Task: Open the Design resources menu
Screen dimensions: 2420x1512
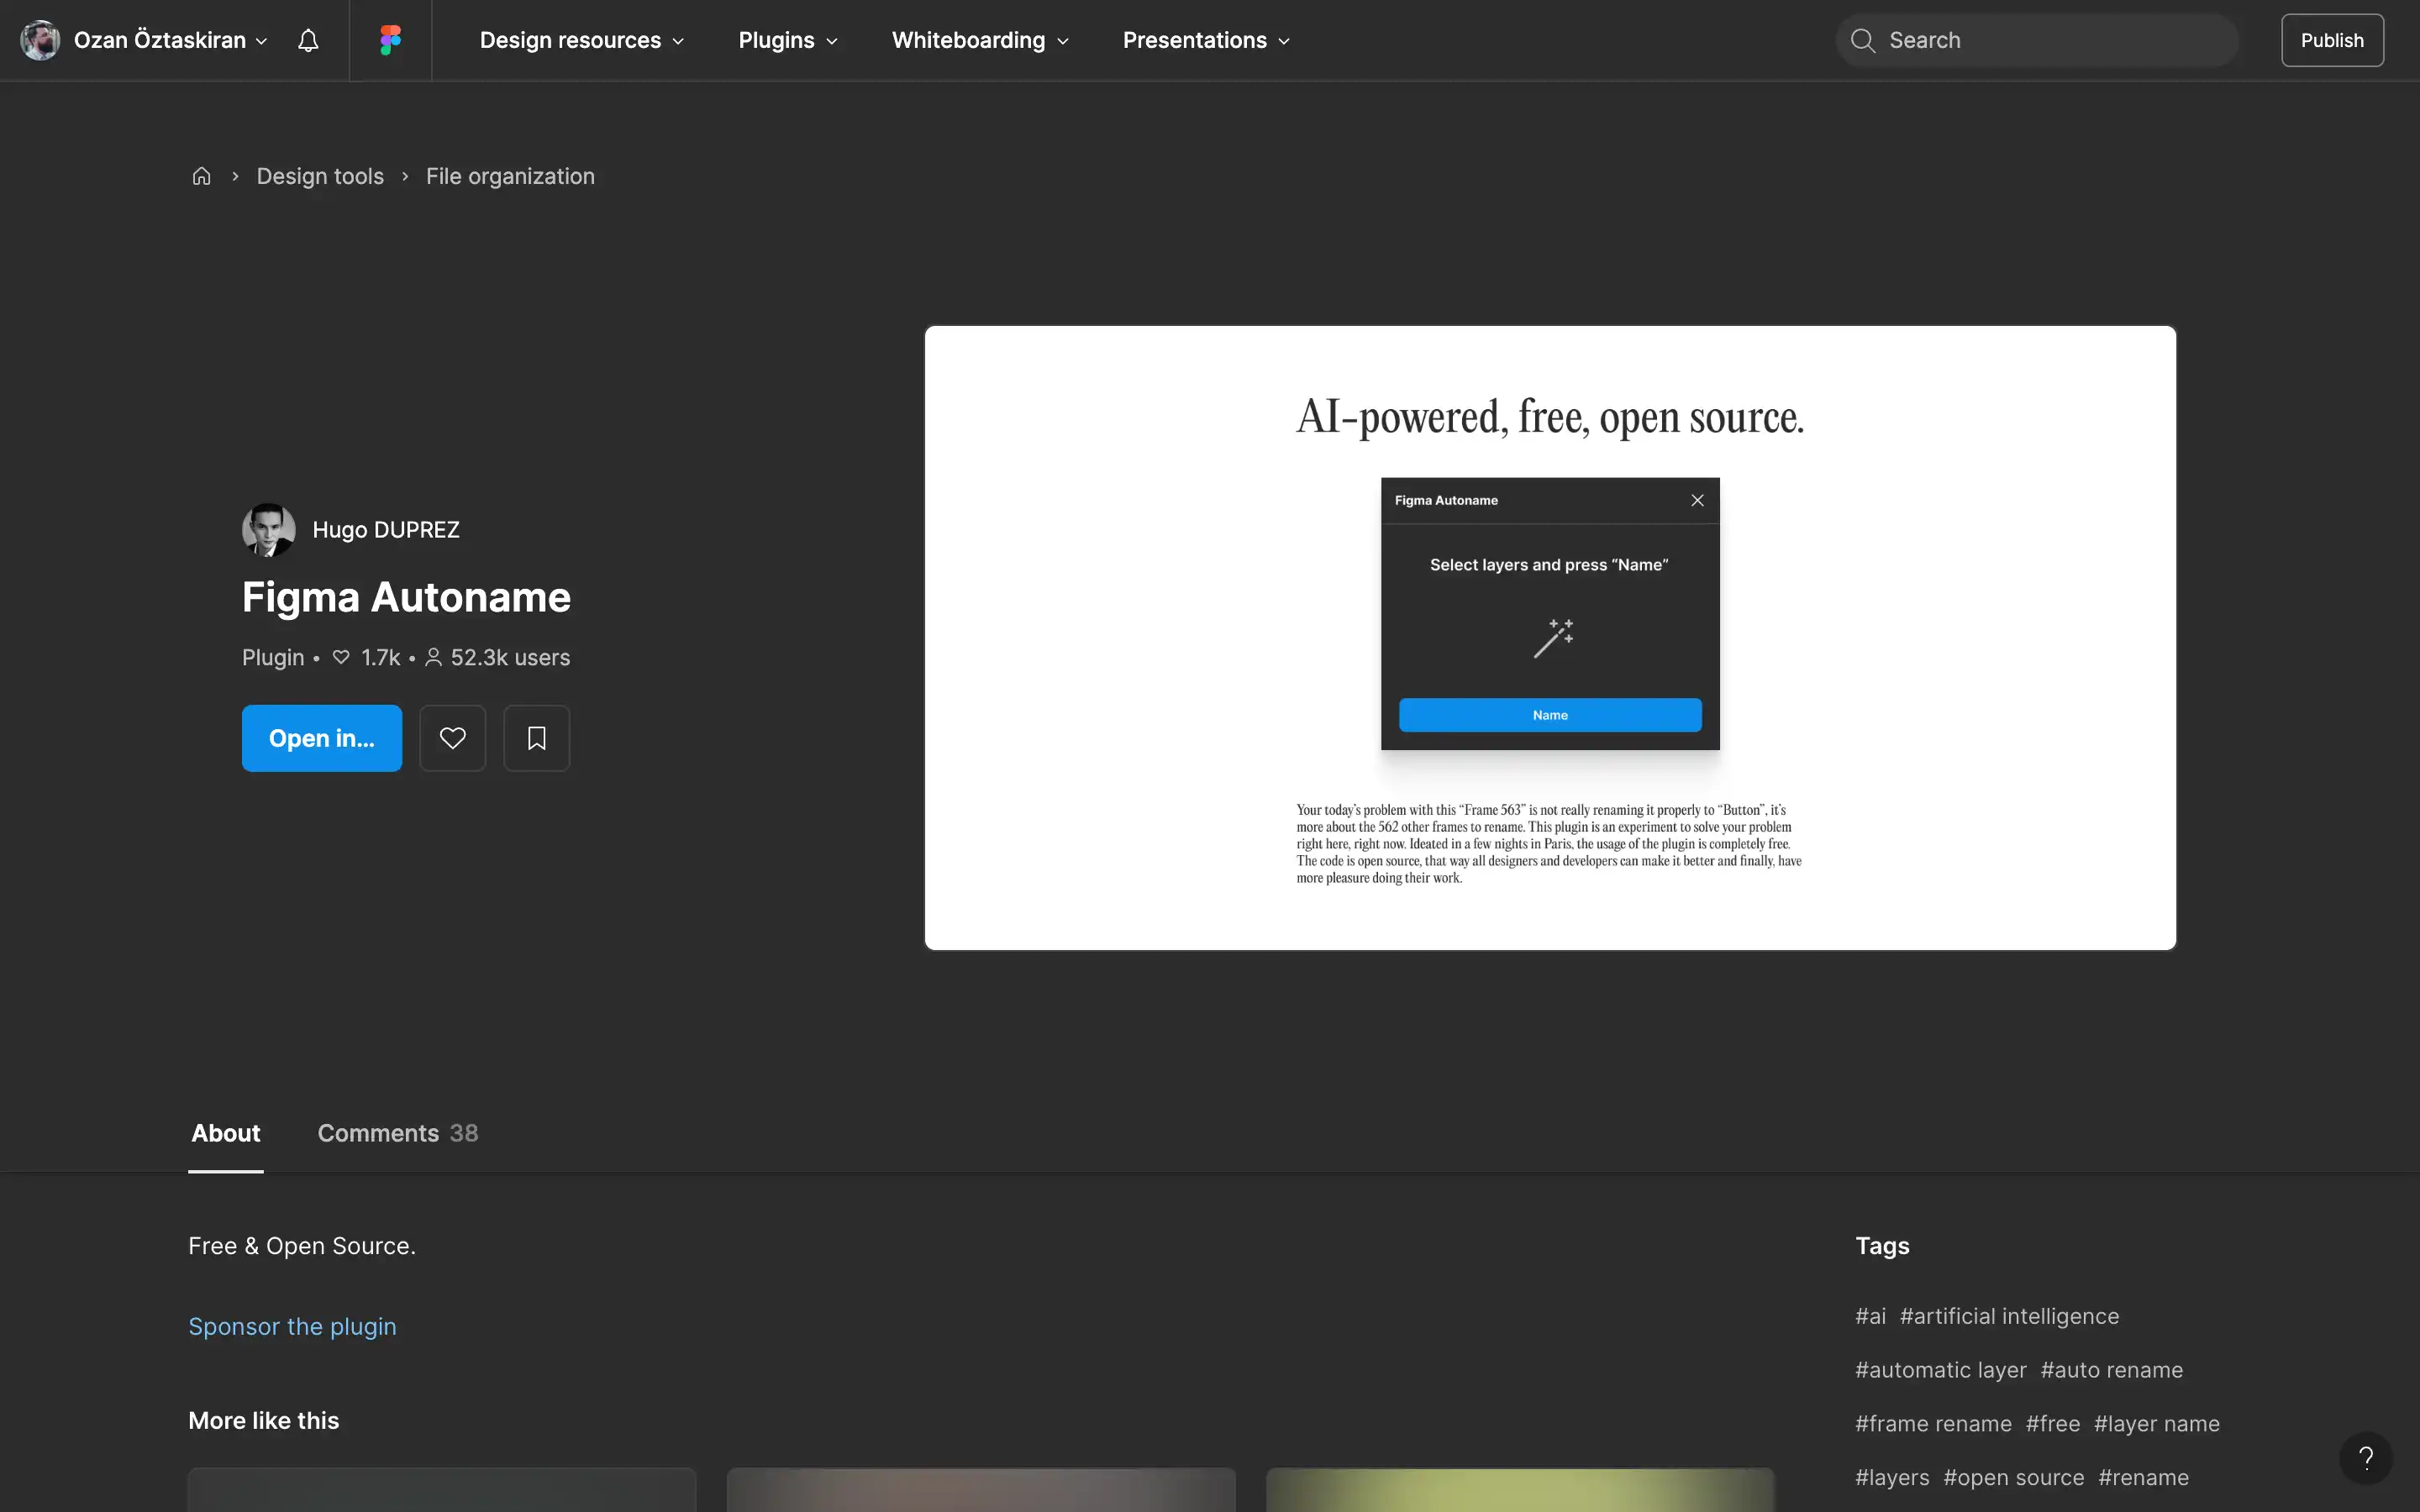Action: [x=582, y=40]
